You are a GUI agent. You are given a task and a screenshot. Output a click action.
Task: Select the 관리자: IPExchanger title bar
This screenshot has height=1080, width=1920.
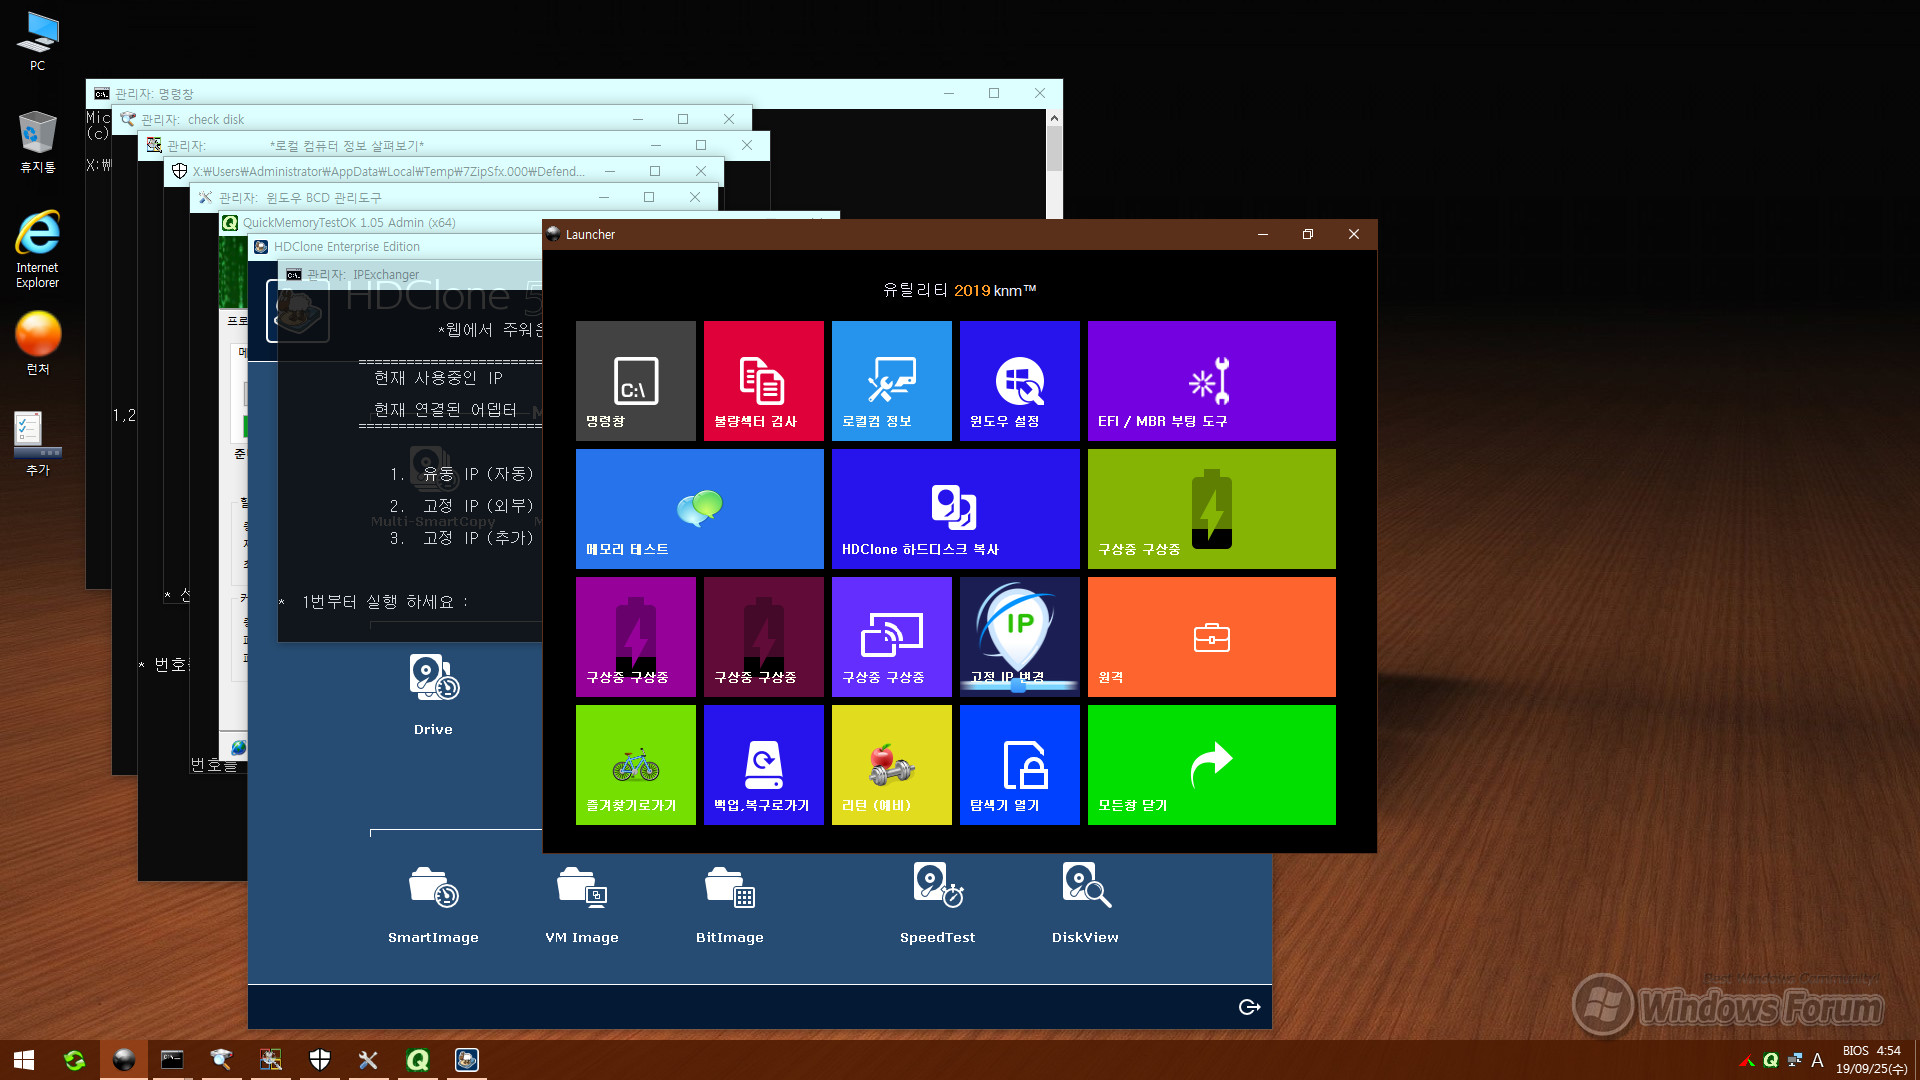410,274
